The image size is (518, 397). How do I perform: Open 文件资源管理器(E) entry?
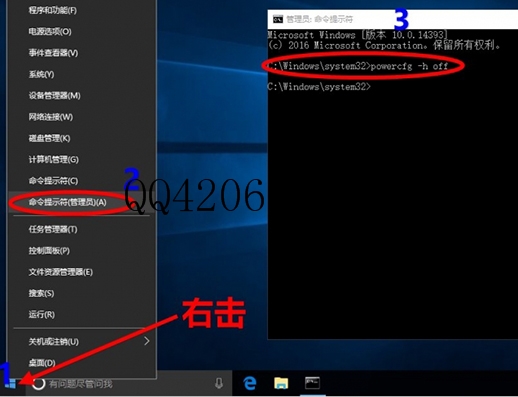(61, 272)
